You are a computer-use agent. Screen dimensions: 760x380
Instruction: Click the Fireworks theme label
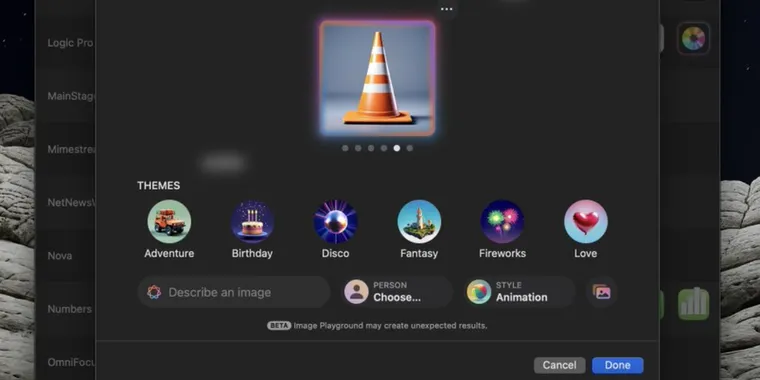point(502,253)
